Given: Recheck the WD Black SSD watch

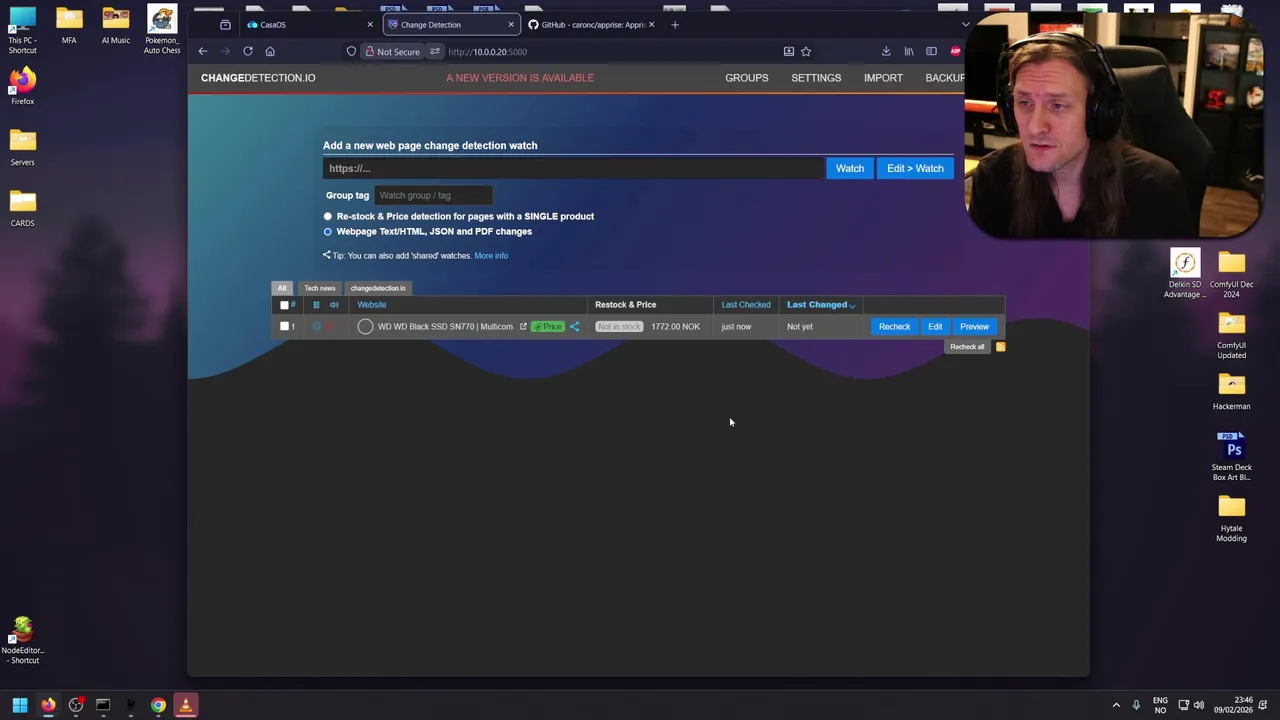Looking at the screenshot, I should 894,327.
